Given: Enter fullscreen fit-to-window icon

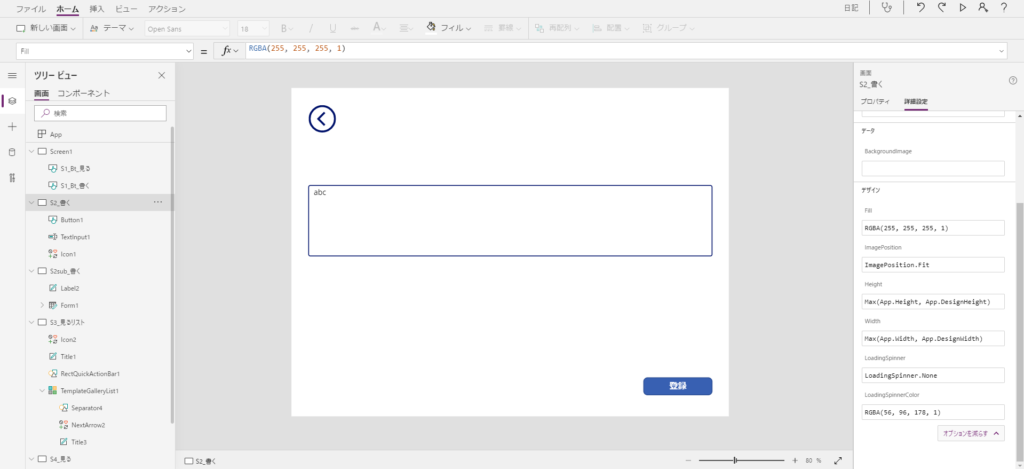Looking at the screenshot, I should [838, 461].
